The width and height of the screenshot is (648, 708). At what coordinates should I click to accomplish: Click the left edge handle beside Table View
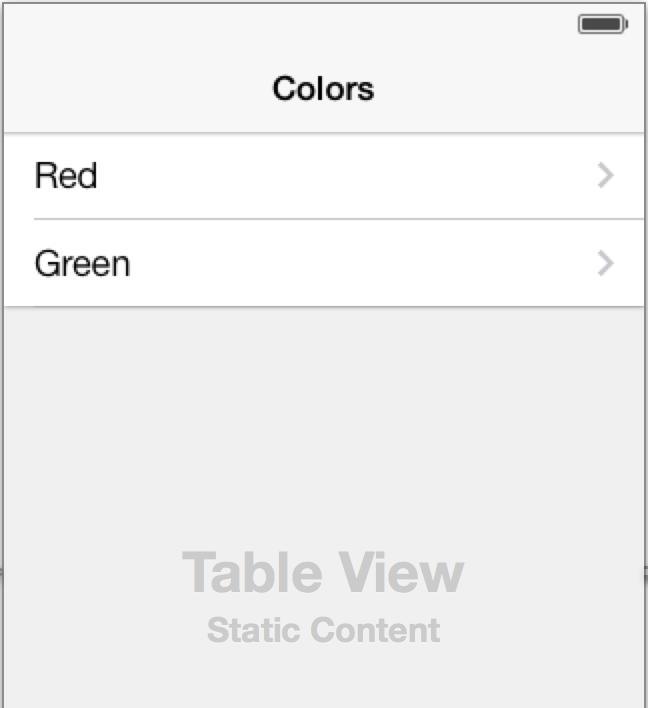tap(1, 572)
